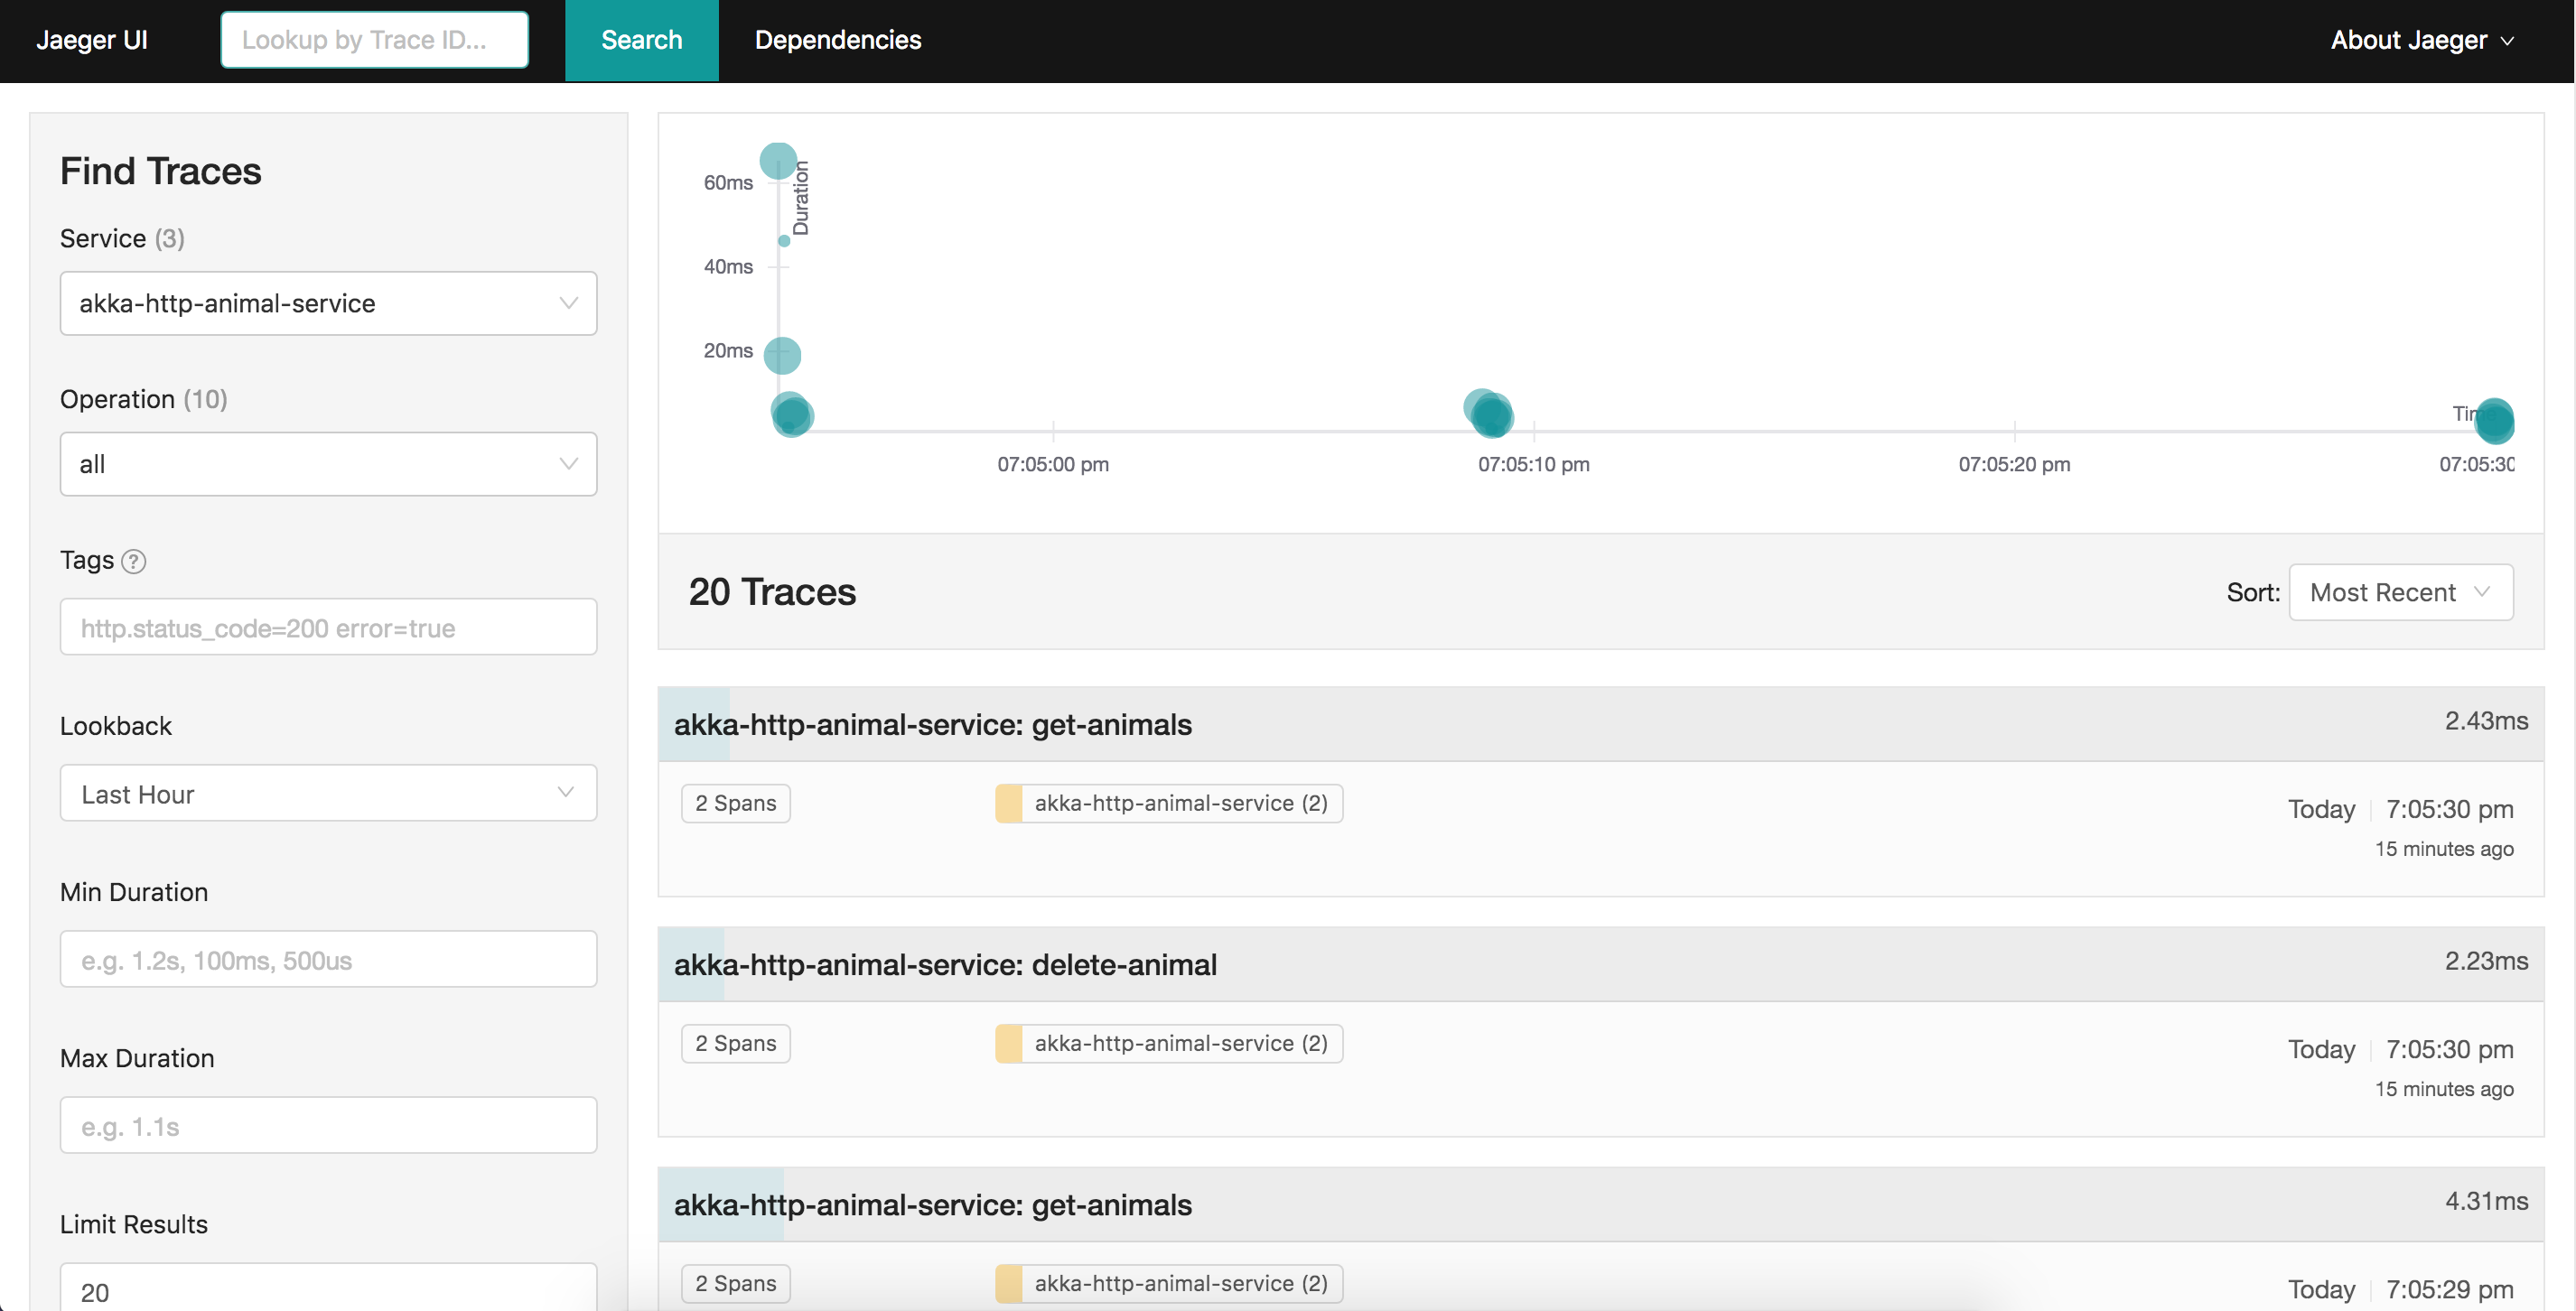The width and height of the screenshot is (2576, 1311).
Task: Switch to the Dependencies tab
Action: 837,40
